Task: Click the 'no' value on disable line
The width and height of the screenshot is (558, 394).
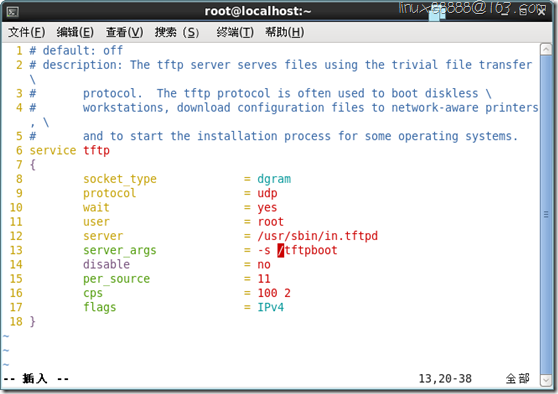Action: coord(264,264)
